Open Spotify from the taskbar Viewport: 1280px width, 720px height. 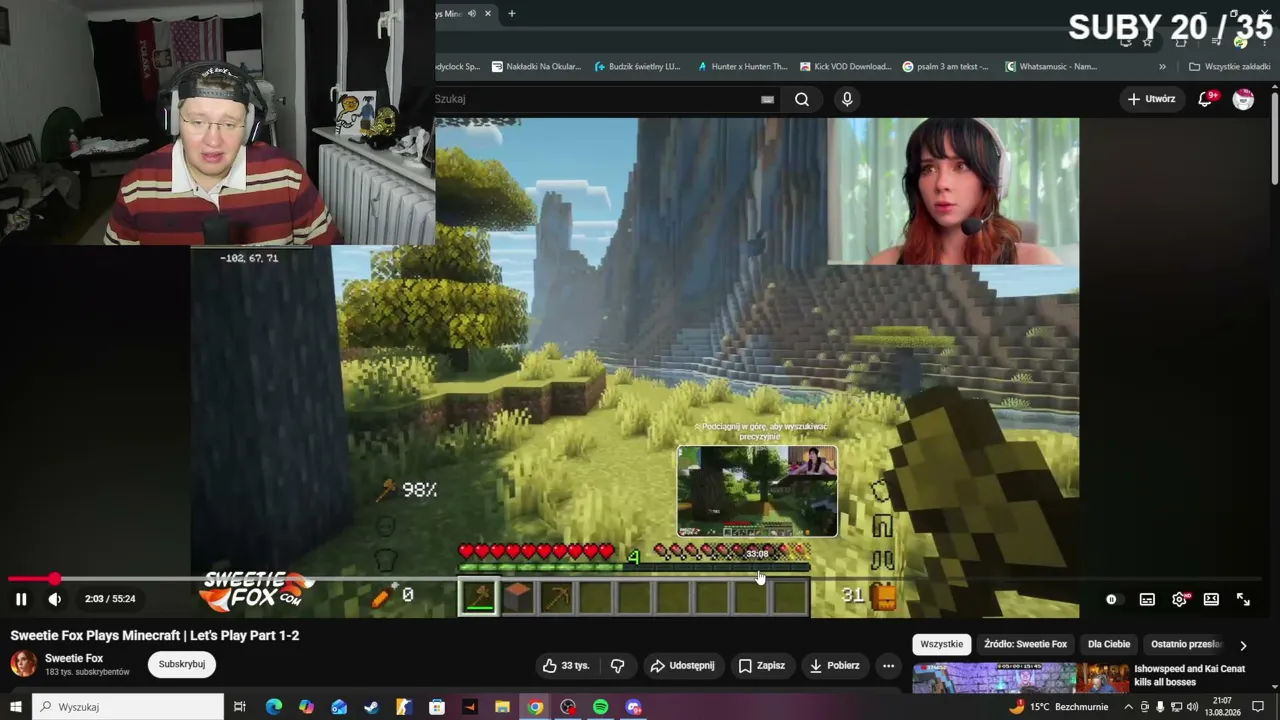(x=600, y=707)
